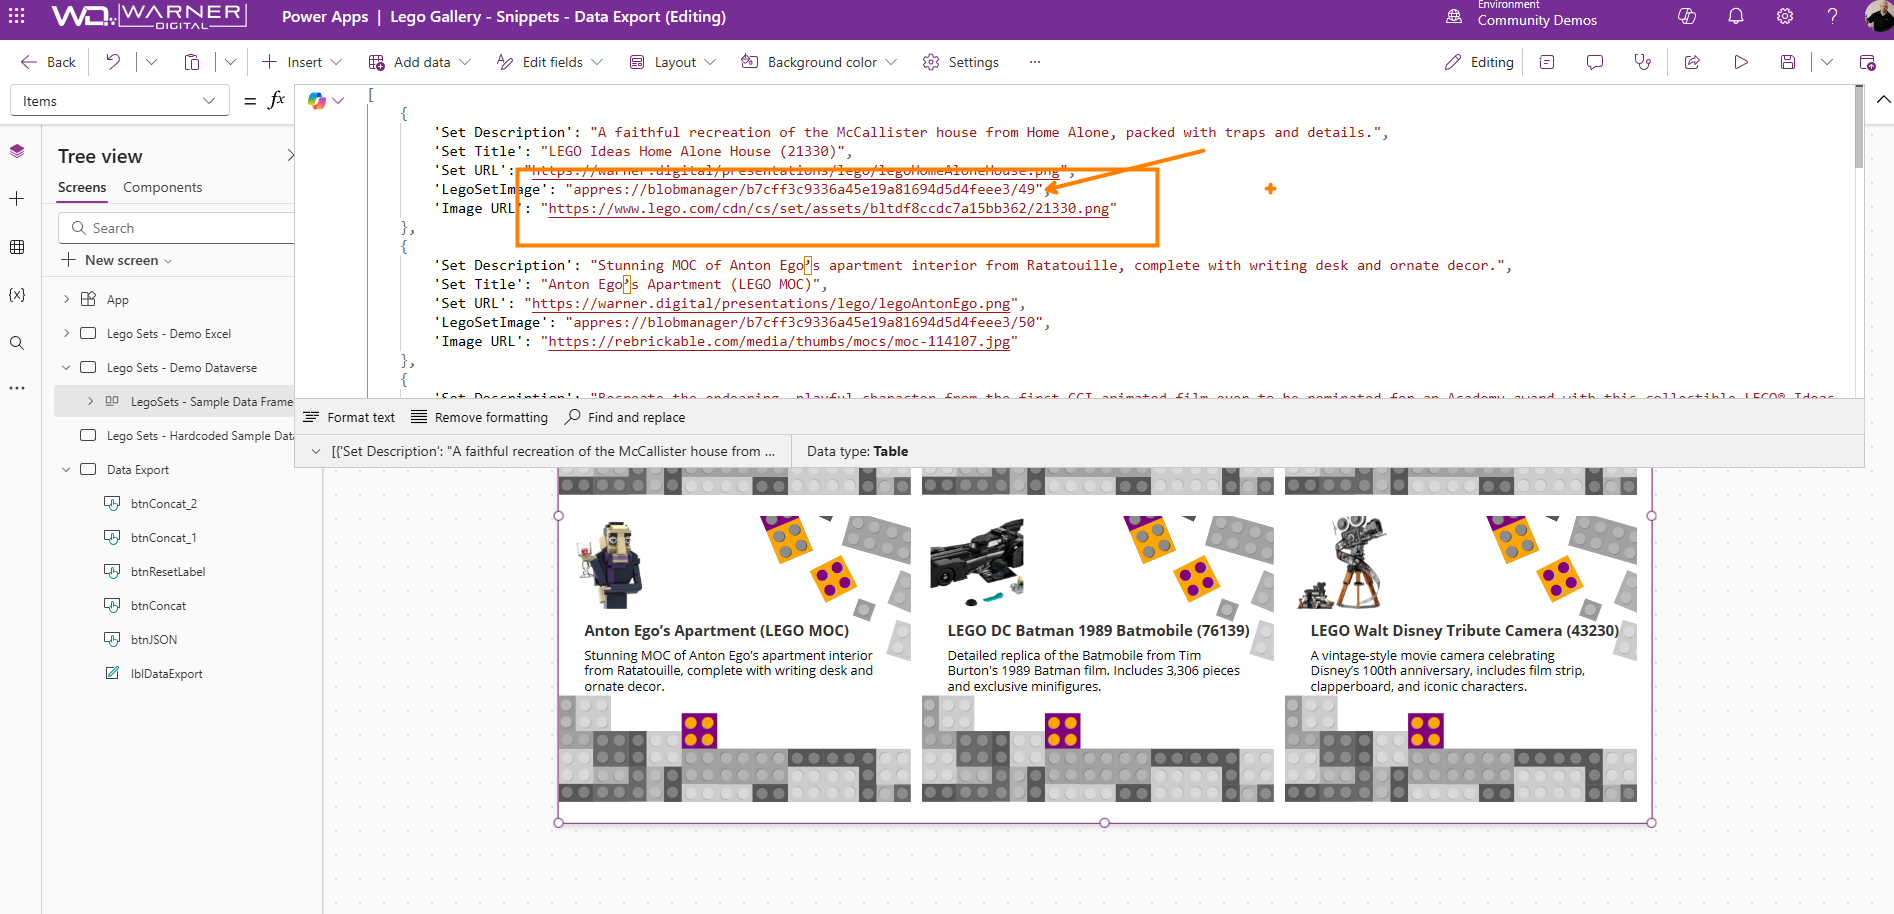Expand the App tree item

[x=66, y=299]
